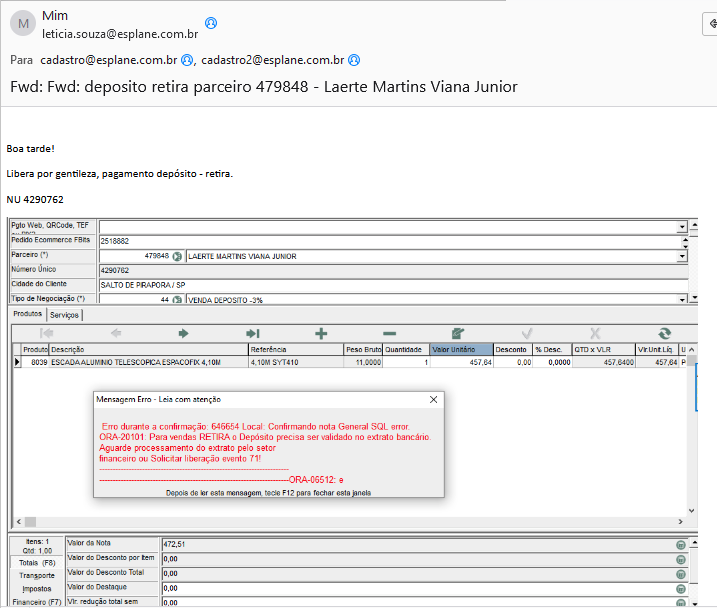Expand the Pgto Web, QRCode, TEF dropdown
717x608 pixels.
pyautogui.click(x=682, y=227)
